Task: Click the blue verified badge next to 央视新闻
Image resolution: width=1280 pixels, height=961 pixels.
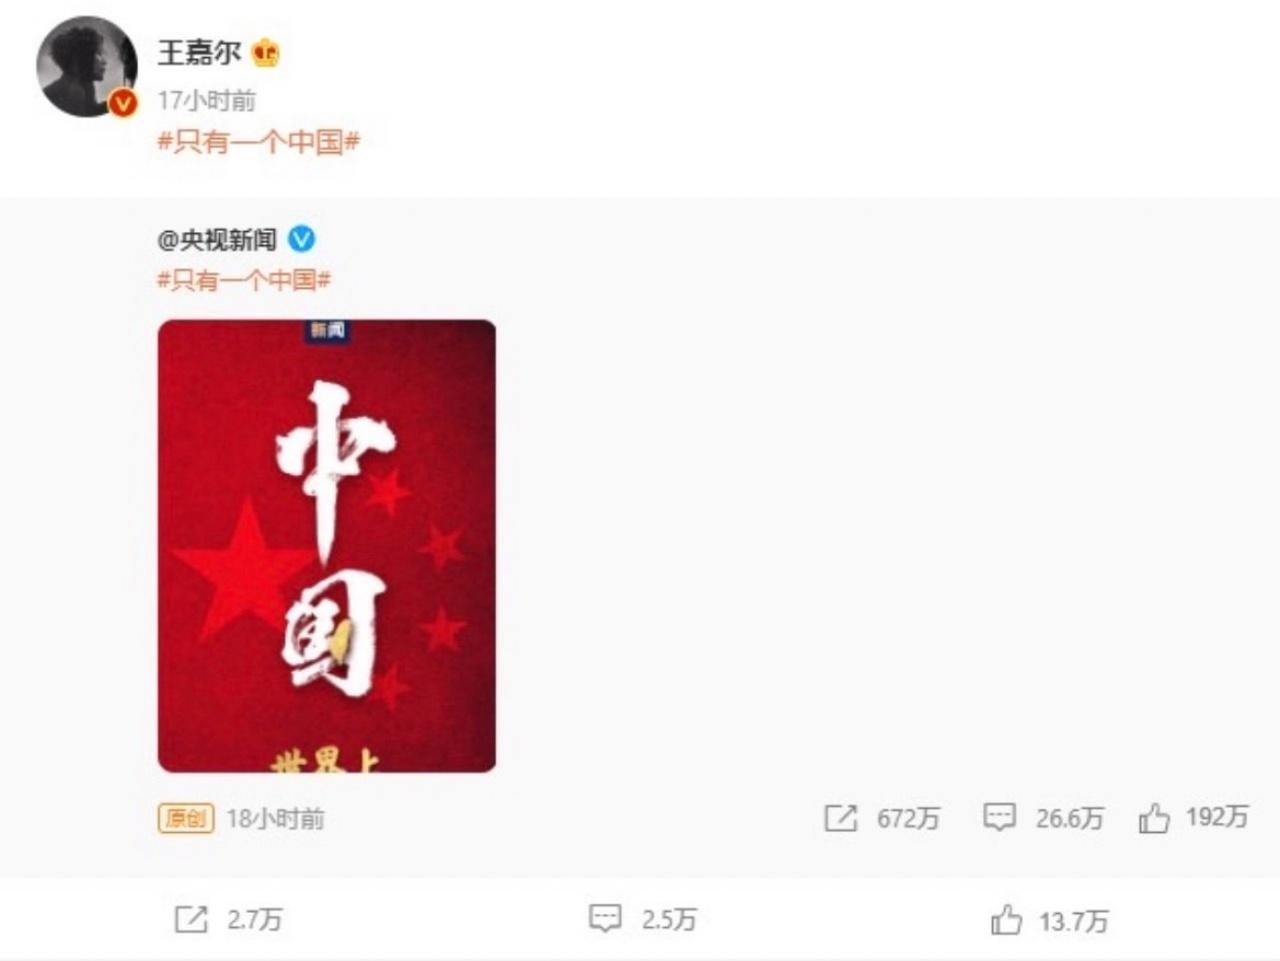Action: (302, 239)
